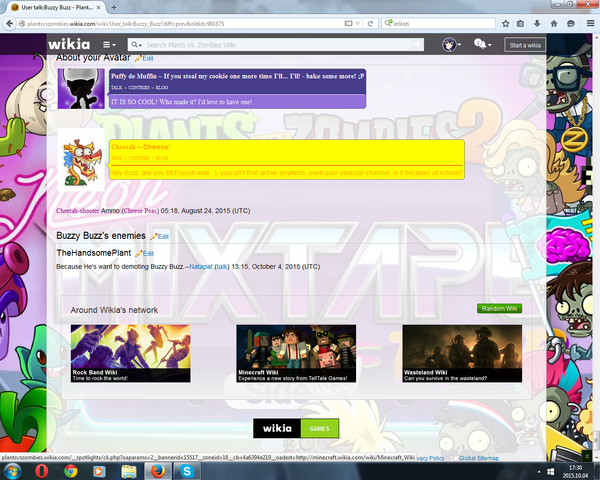
Task: Select the User talk:Buzzy Buzz tab
Action: point(56,7)
